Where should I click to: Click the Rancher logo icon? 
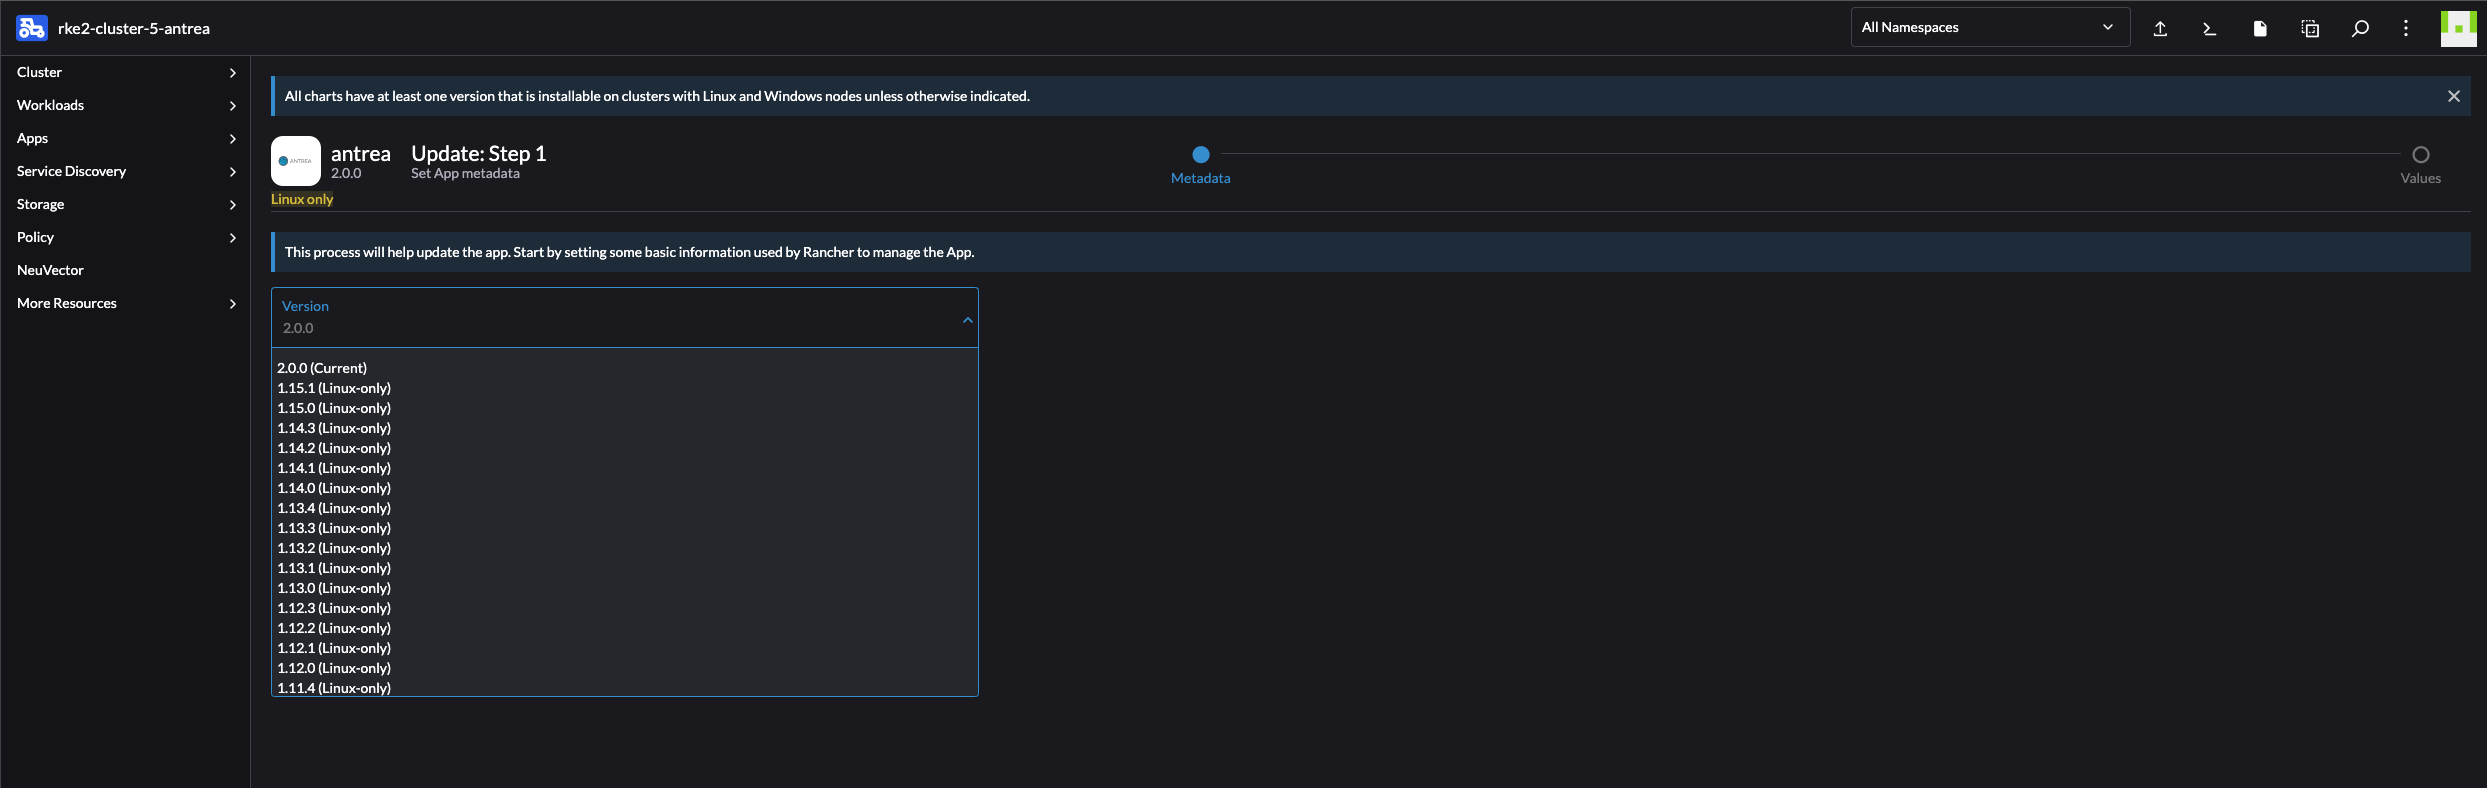(31, 28)
